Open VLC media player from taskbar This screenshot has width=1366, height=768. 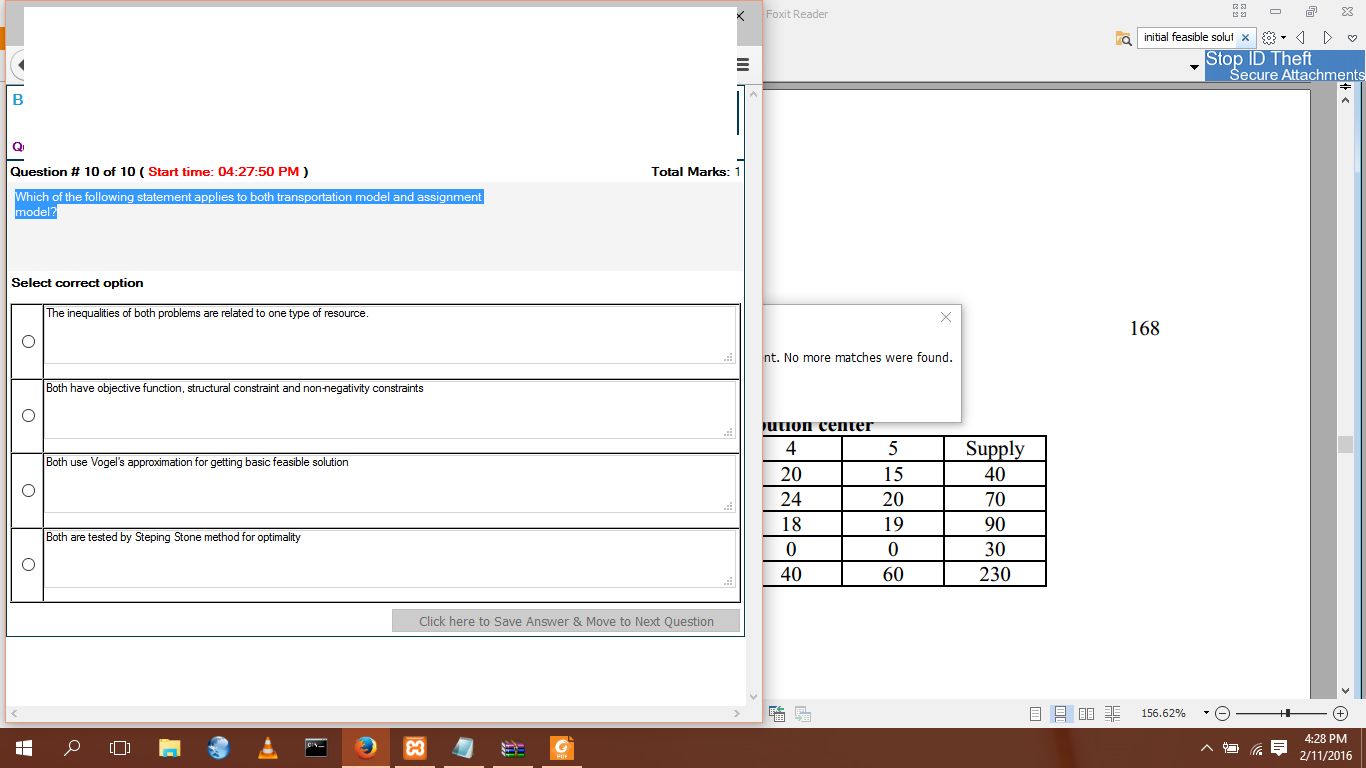(267, 748)
